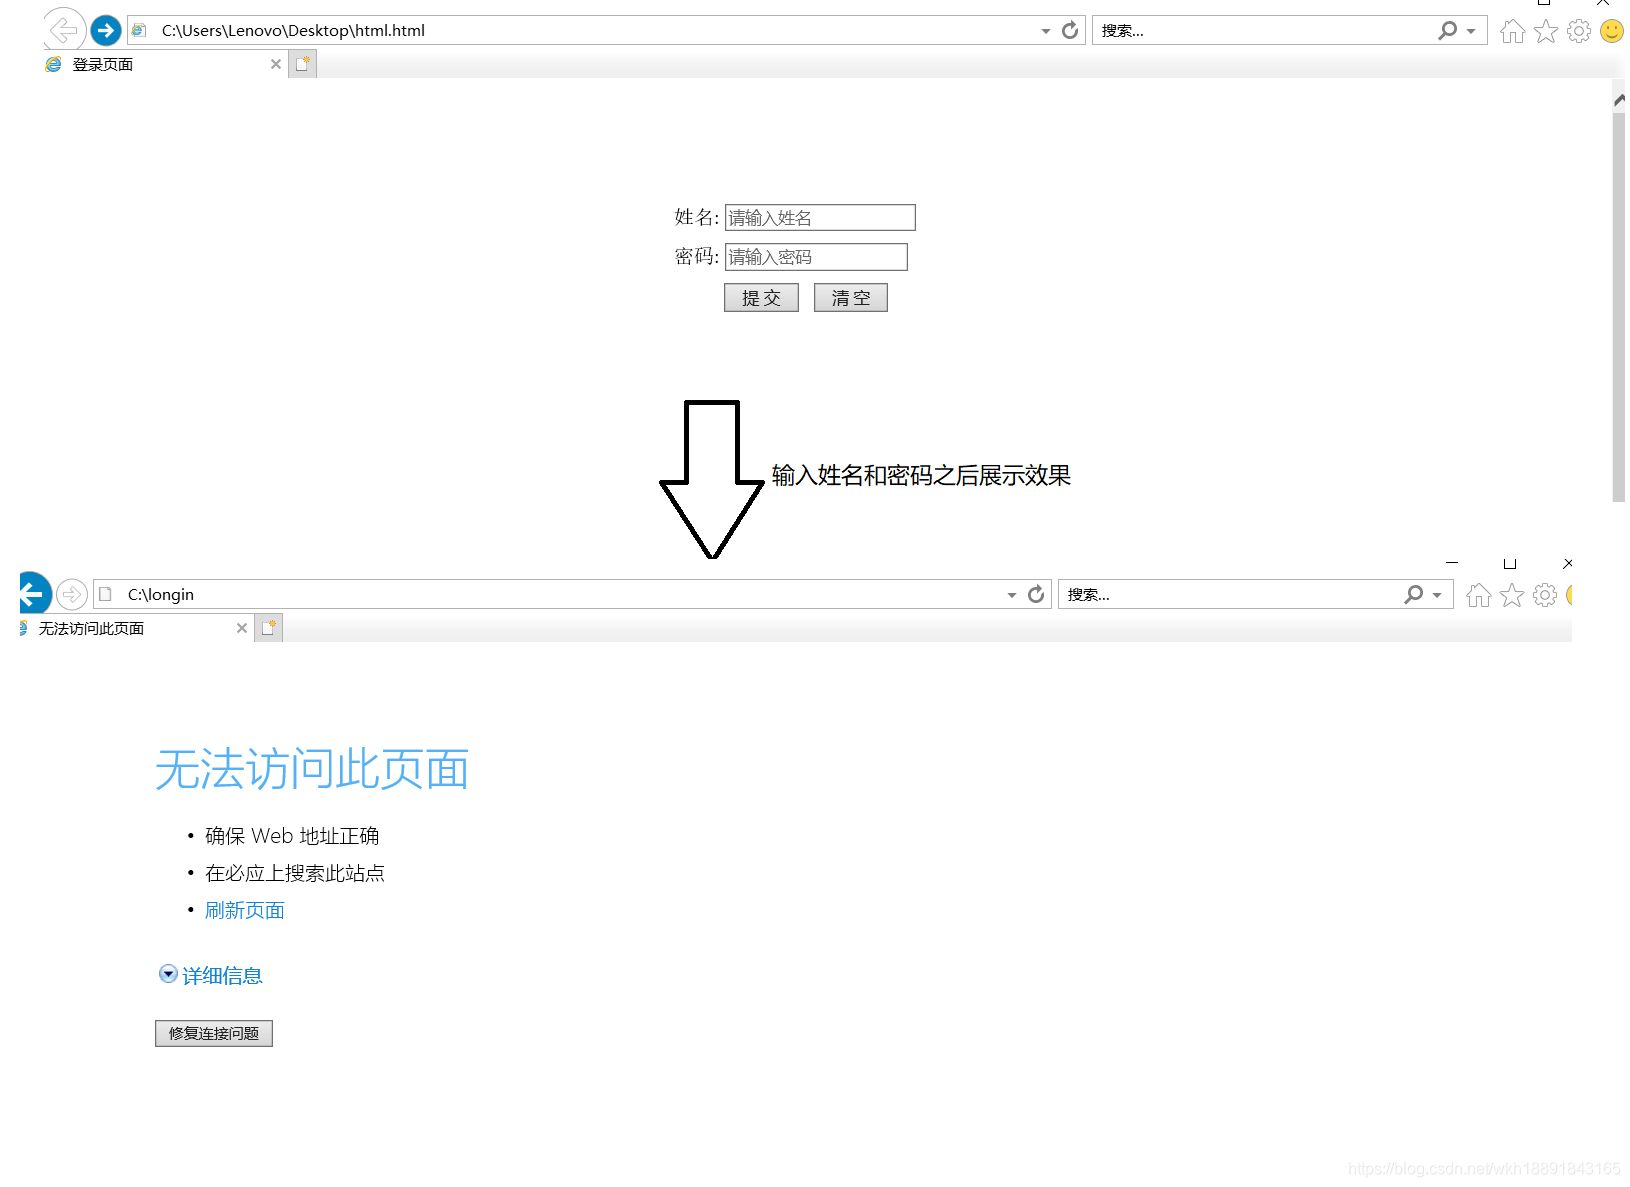Expand the search provider dropdown in the lower browser

pyautogui.click(x=1437, y=595)
